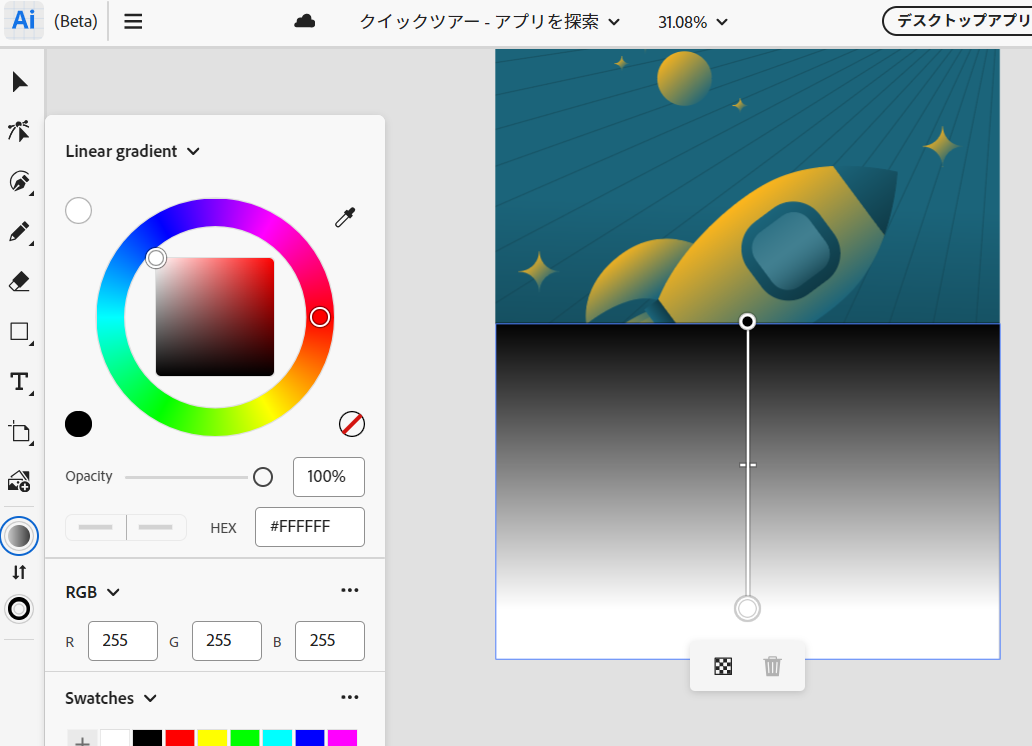Select the Pen tool
The image size is (1032, 746).
point(19,182)
